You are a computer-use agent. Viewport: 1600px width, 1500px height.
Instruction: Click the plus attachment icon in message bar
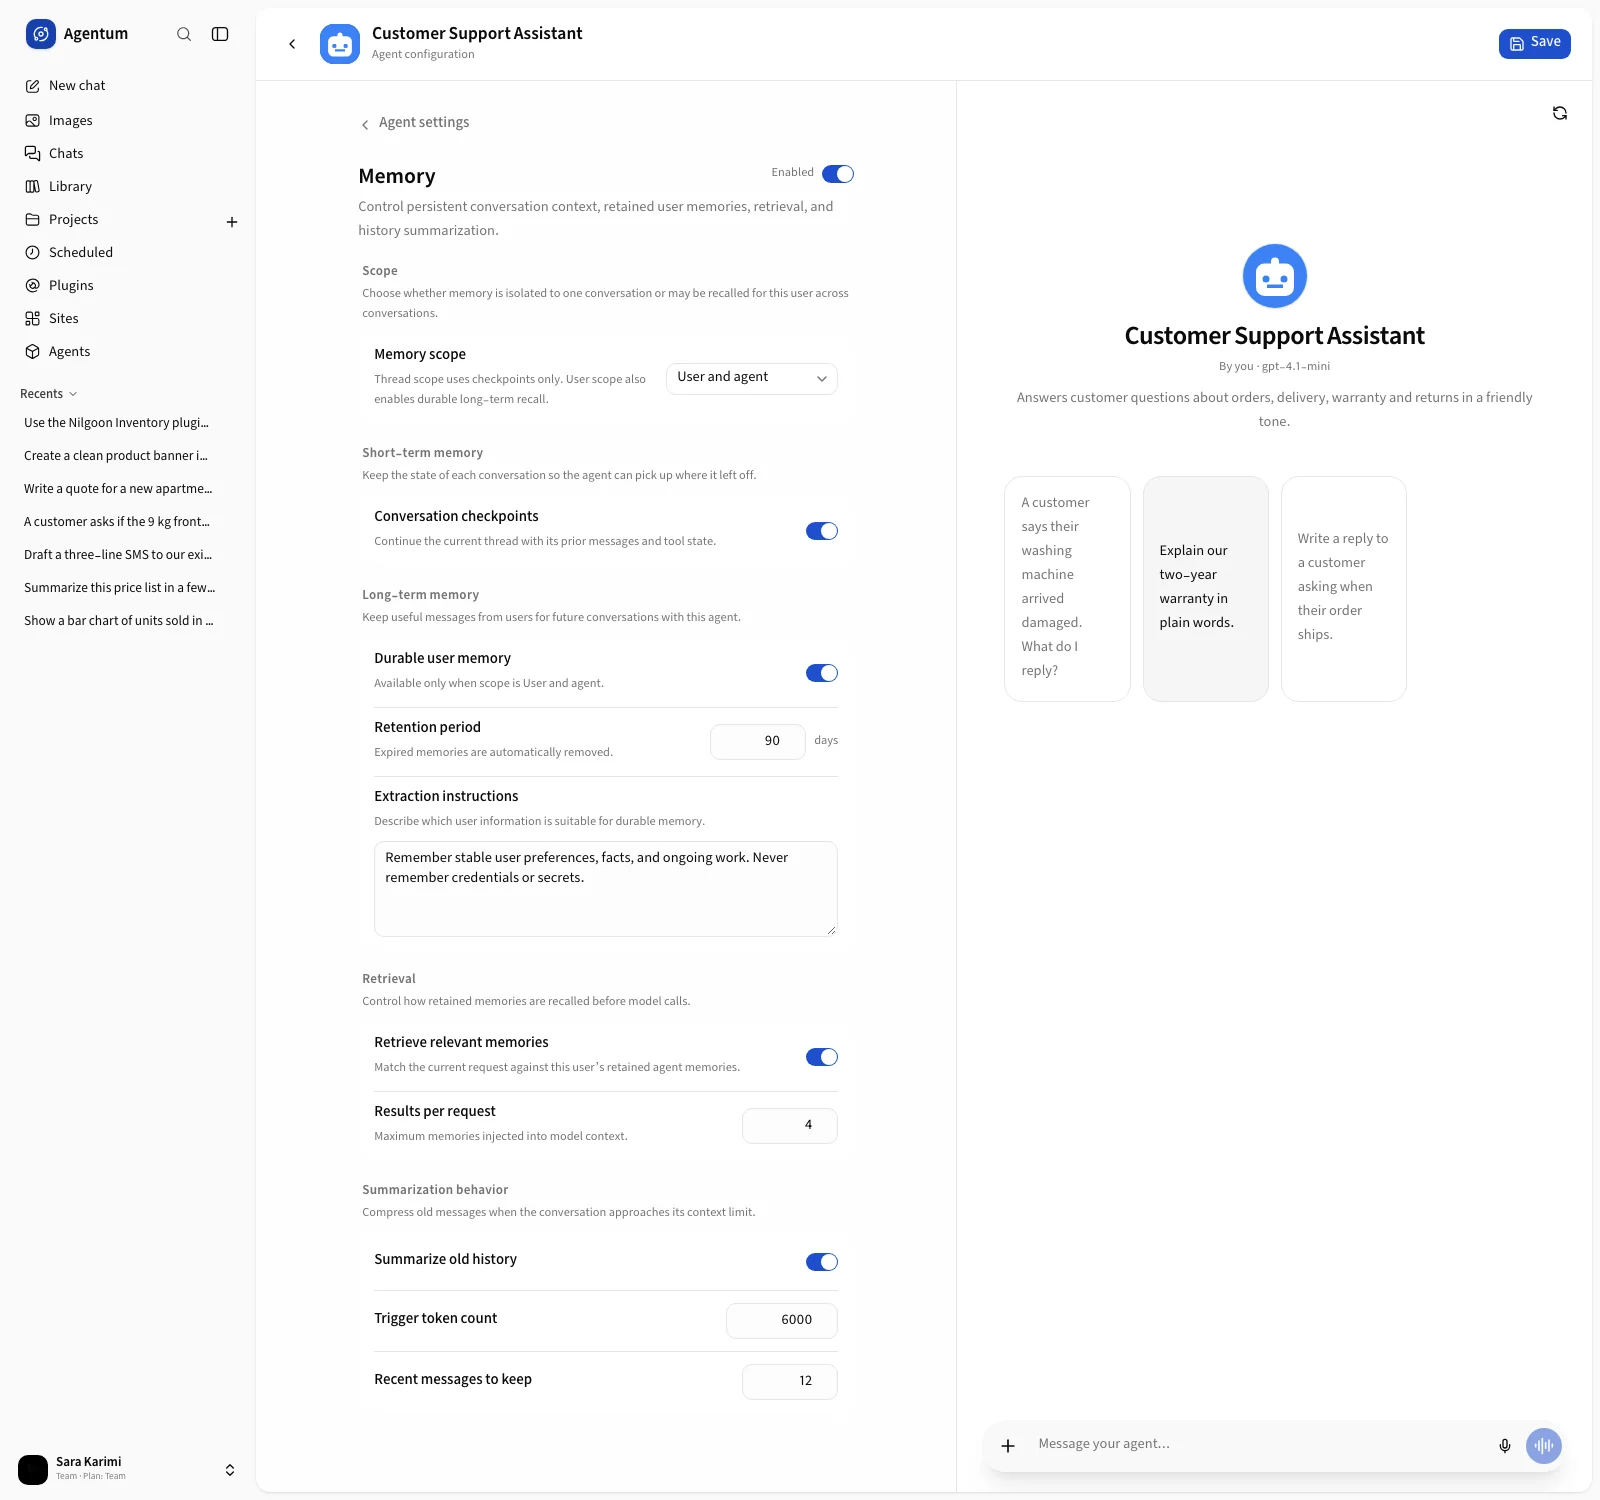(1008, 1446)
